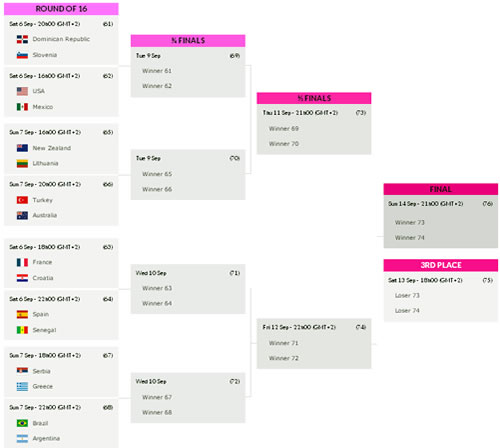Open the Australia team link
Image resolution: width=500 pixels, height=448 pixels.
coord(45,215)
